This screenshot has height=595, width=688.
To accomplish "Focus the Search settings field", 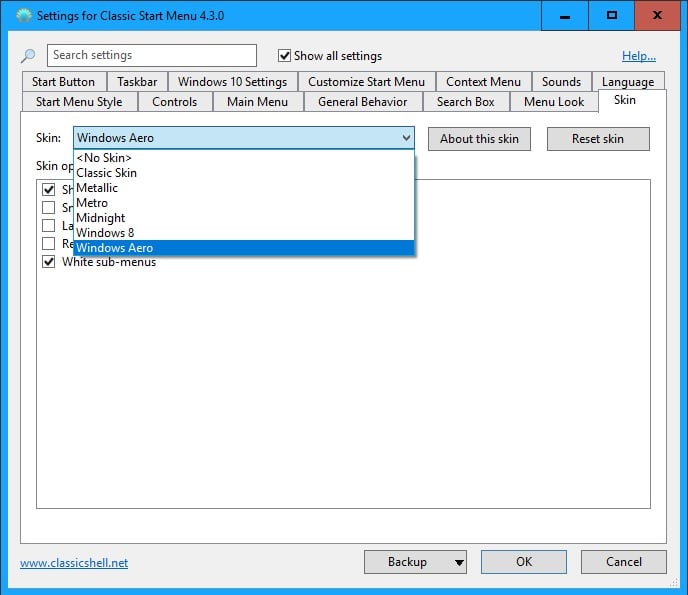I will tap(152, 55).
